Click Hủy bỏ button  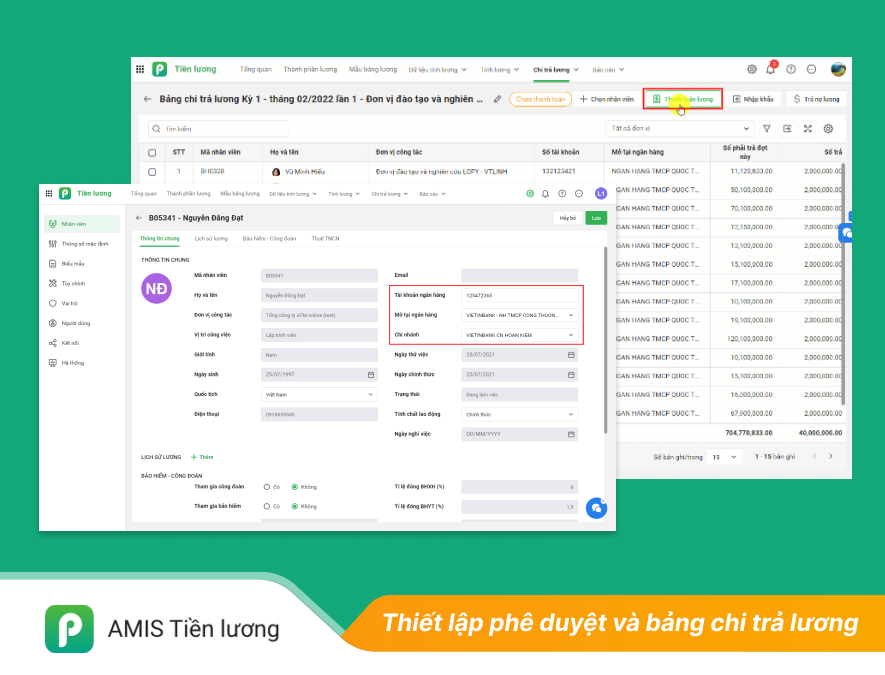[x=568, y=218]
